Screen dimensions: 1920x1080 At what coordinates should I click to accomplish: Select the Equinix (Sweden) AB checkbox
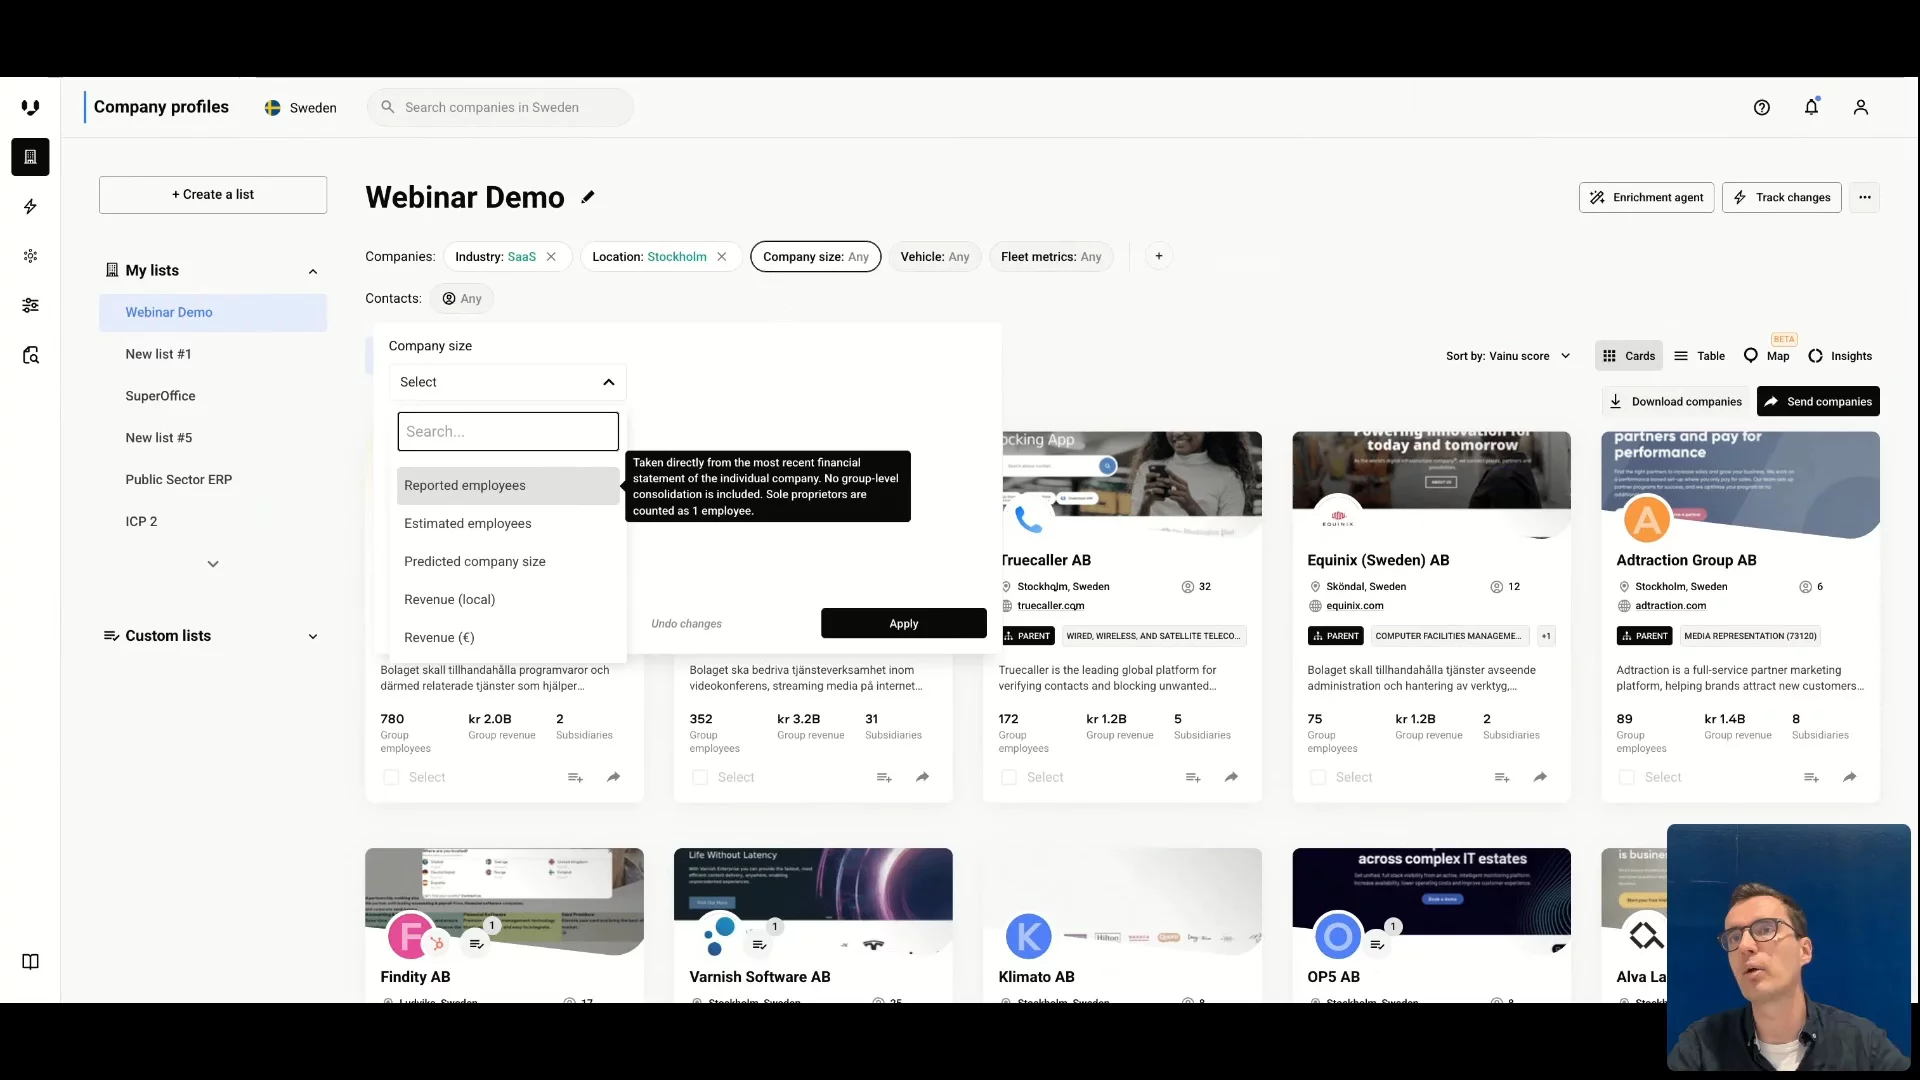click(1318, 777)
